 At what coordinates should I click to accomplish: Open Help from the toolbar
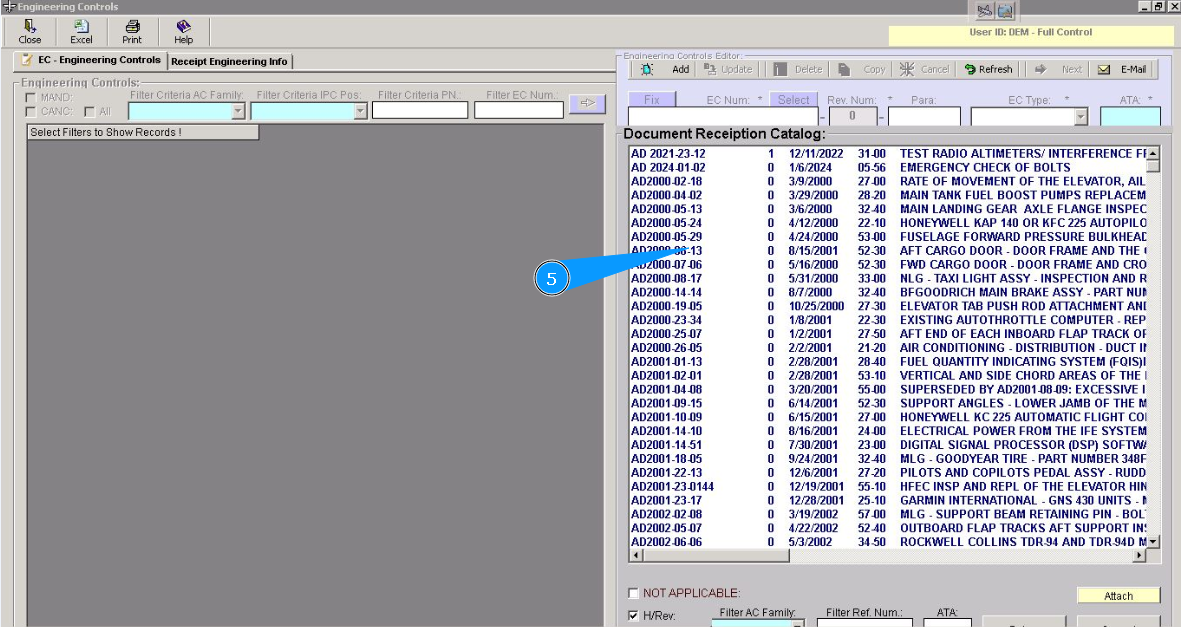pyautogui.click(x=183, y=27)
